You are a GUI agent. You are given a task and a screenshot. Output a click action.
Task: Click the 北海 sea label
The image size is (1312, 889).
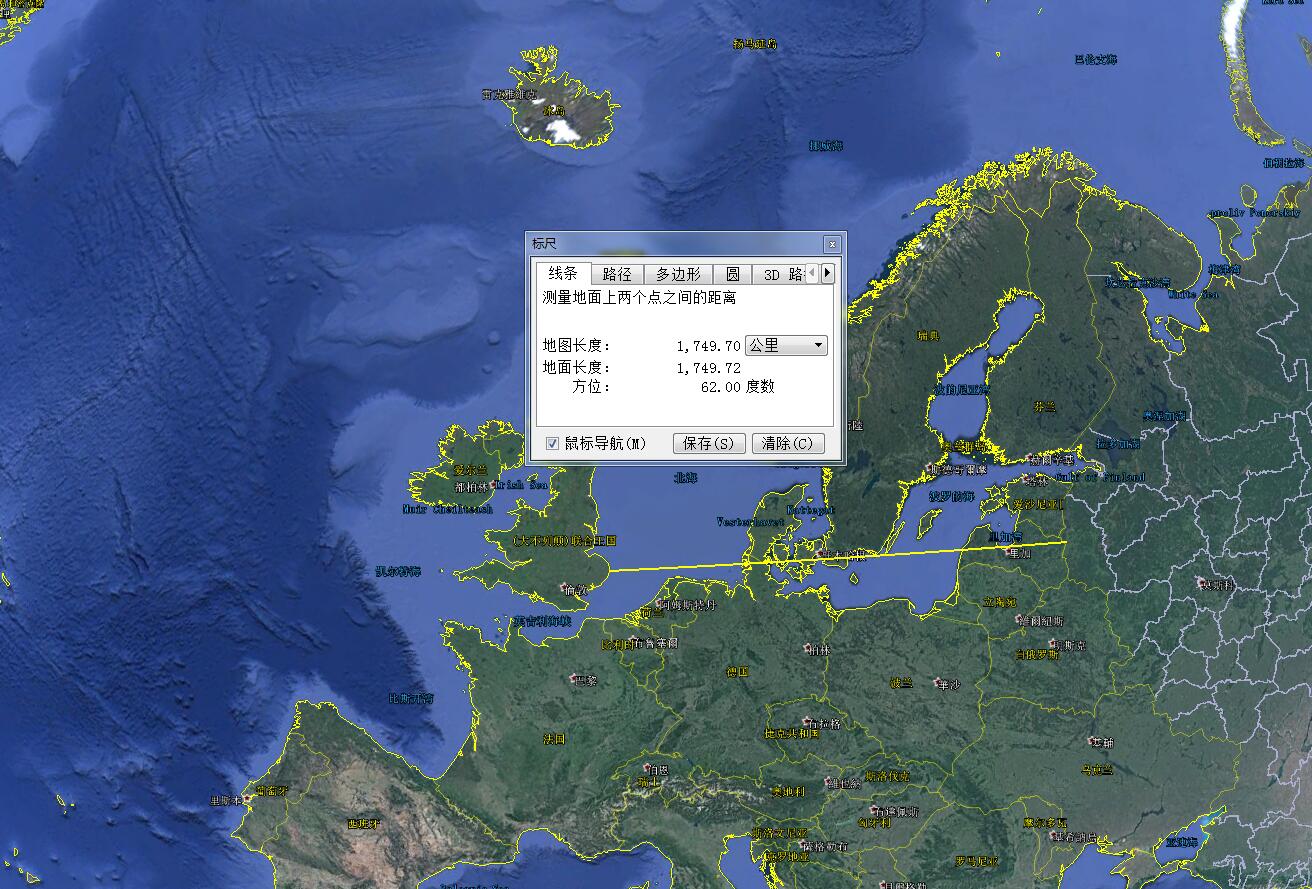point(685,478)
